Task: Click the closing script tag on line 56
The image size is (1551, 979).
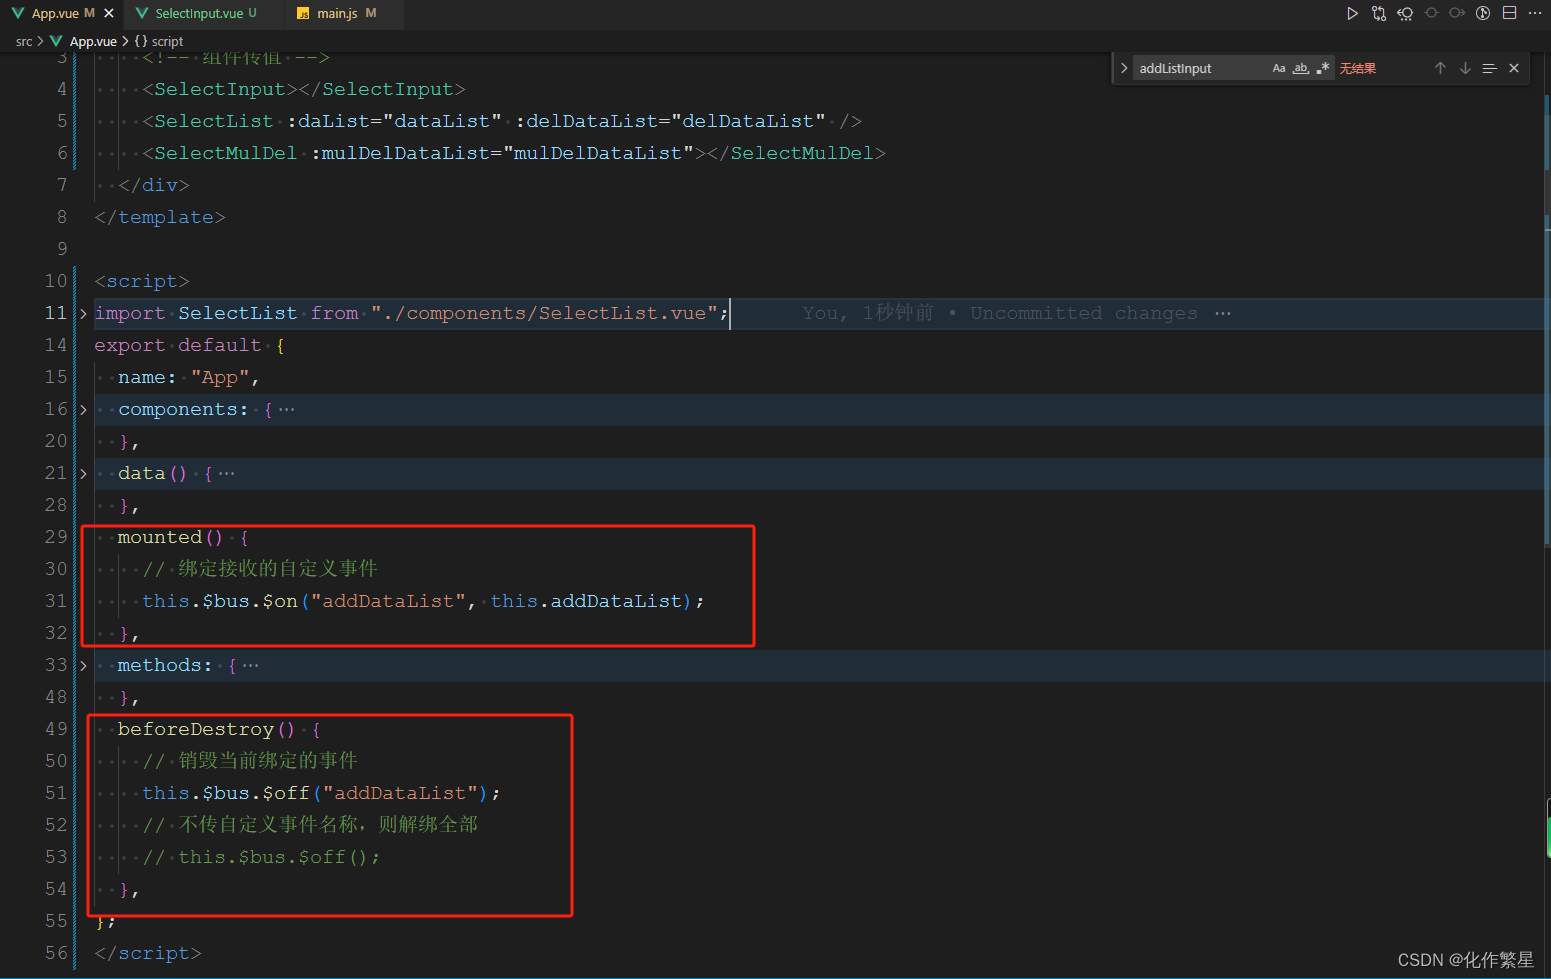Action: click(148, 953)
